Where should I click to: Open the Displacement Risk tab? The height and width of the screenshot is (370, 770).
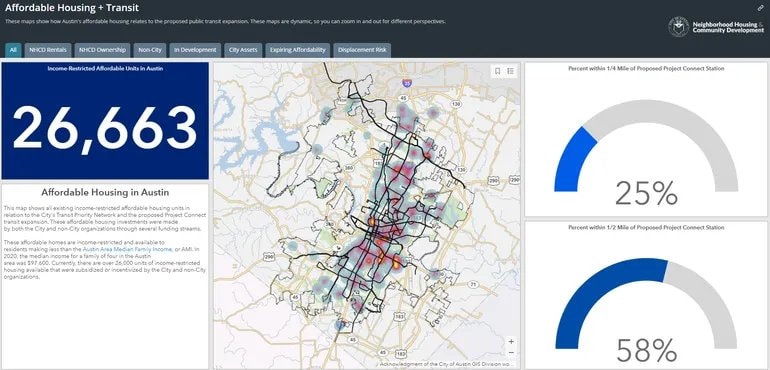tap(362, 50)
